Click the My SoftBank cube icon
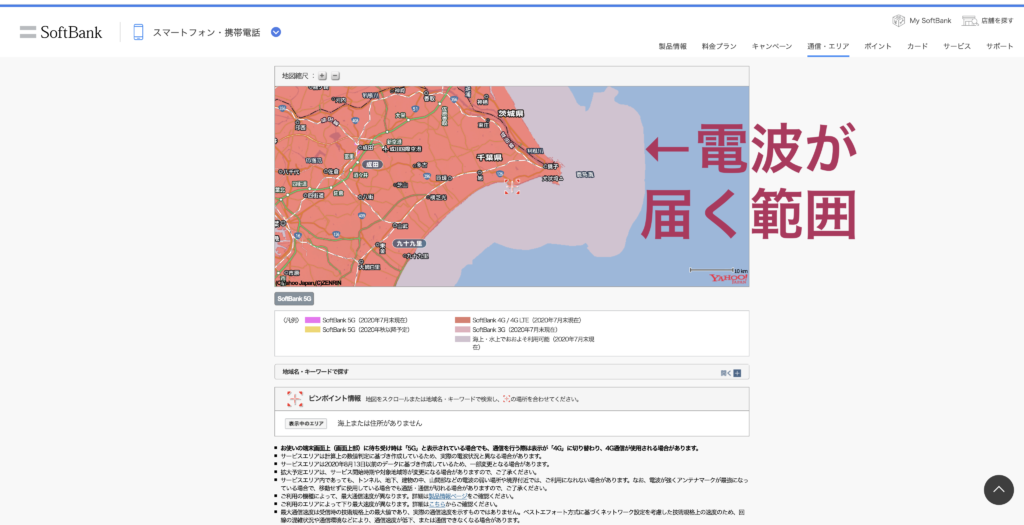The height and width of the screenshot is (525, 1024). click(x=899, y=21)
